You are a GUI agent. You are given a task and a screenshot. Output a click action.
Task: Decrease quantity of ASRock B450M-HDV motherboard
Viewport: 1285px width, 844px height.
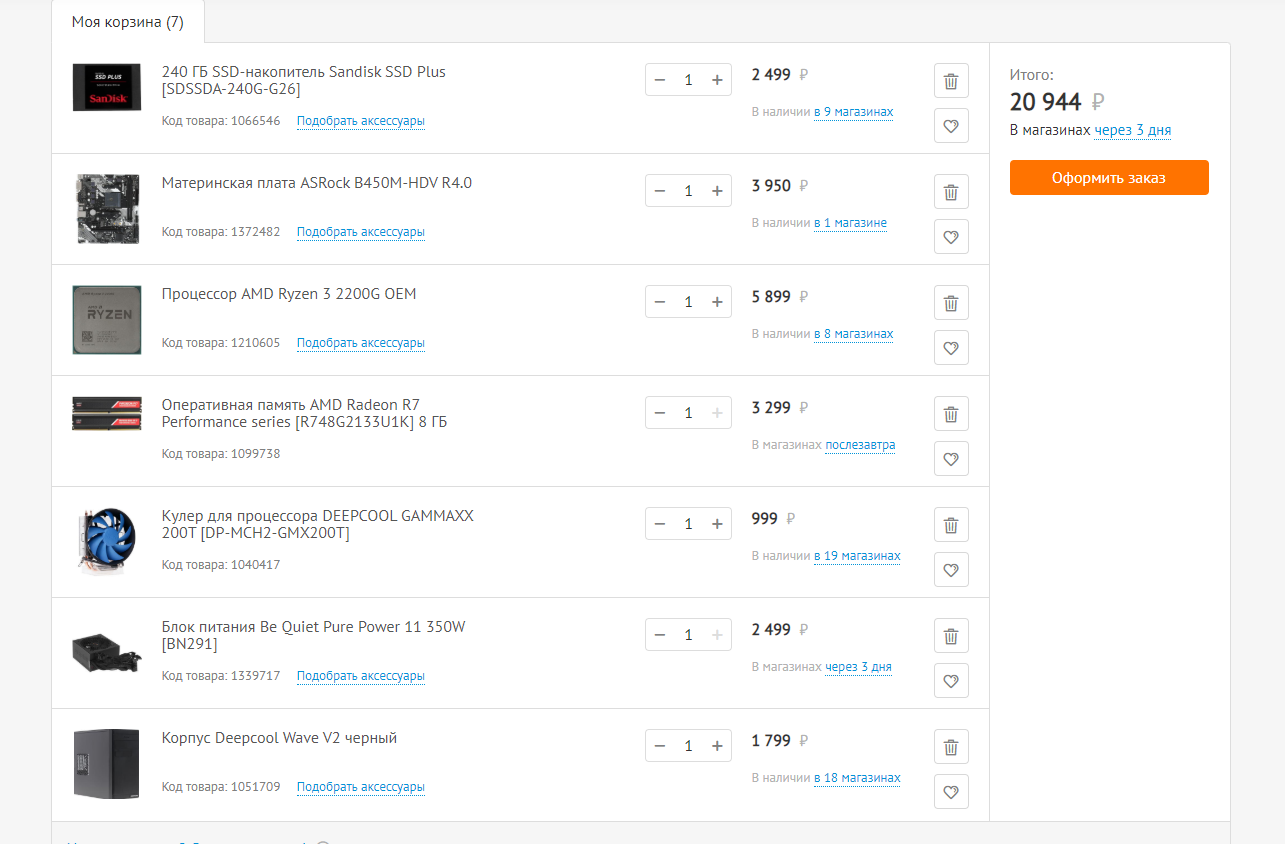click(x=660, y=191)
